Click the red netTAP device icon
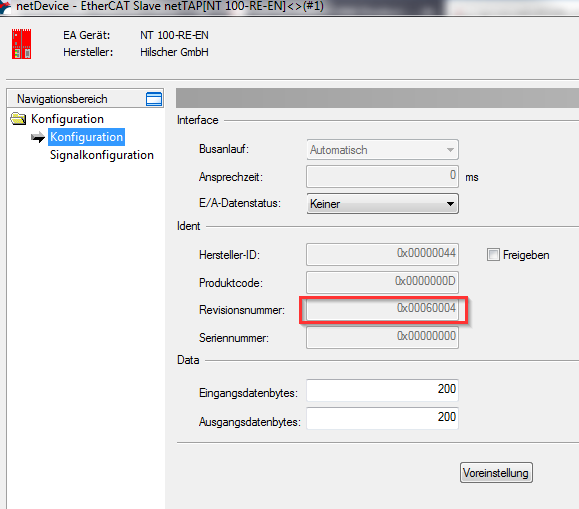 (21, 44)
